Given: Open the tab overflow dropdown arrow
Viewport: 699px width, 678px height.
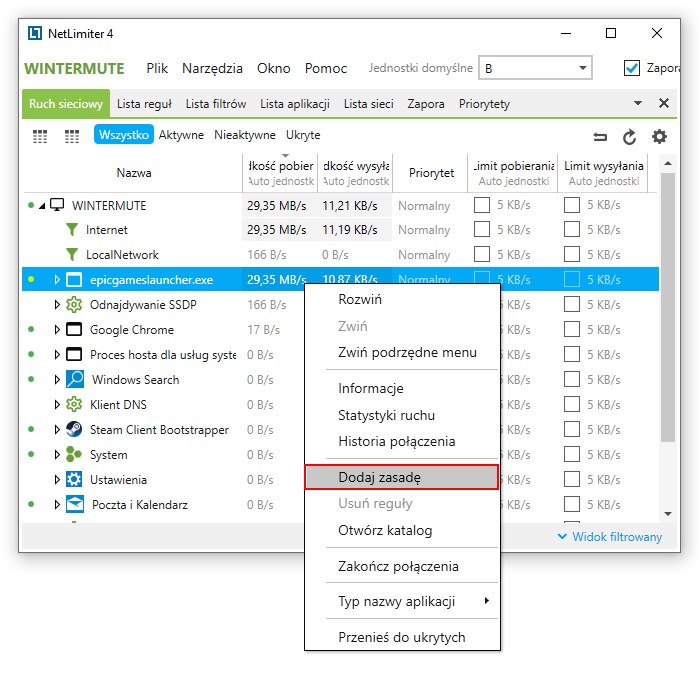Looking at the screenshot, I should click(638, 103).
